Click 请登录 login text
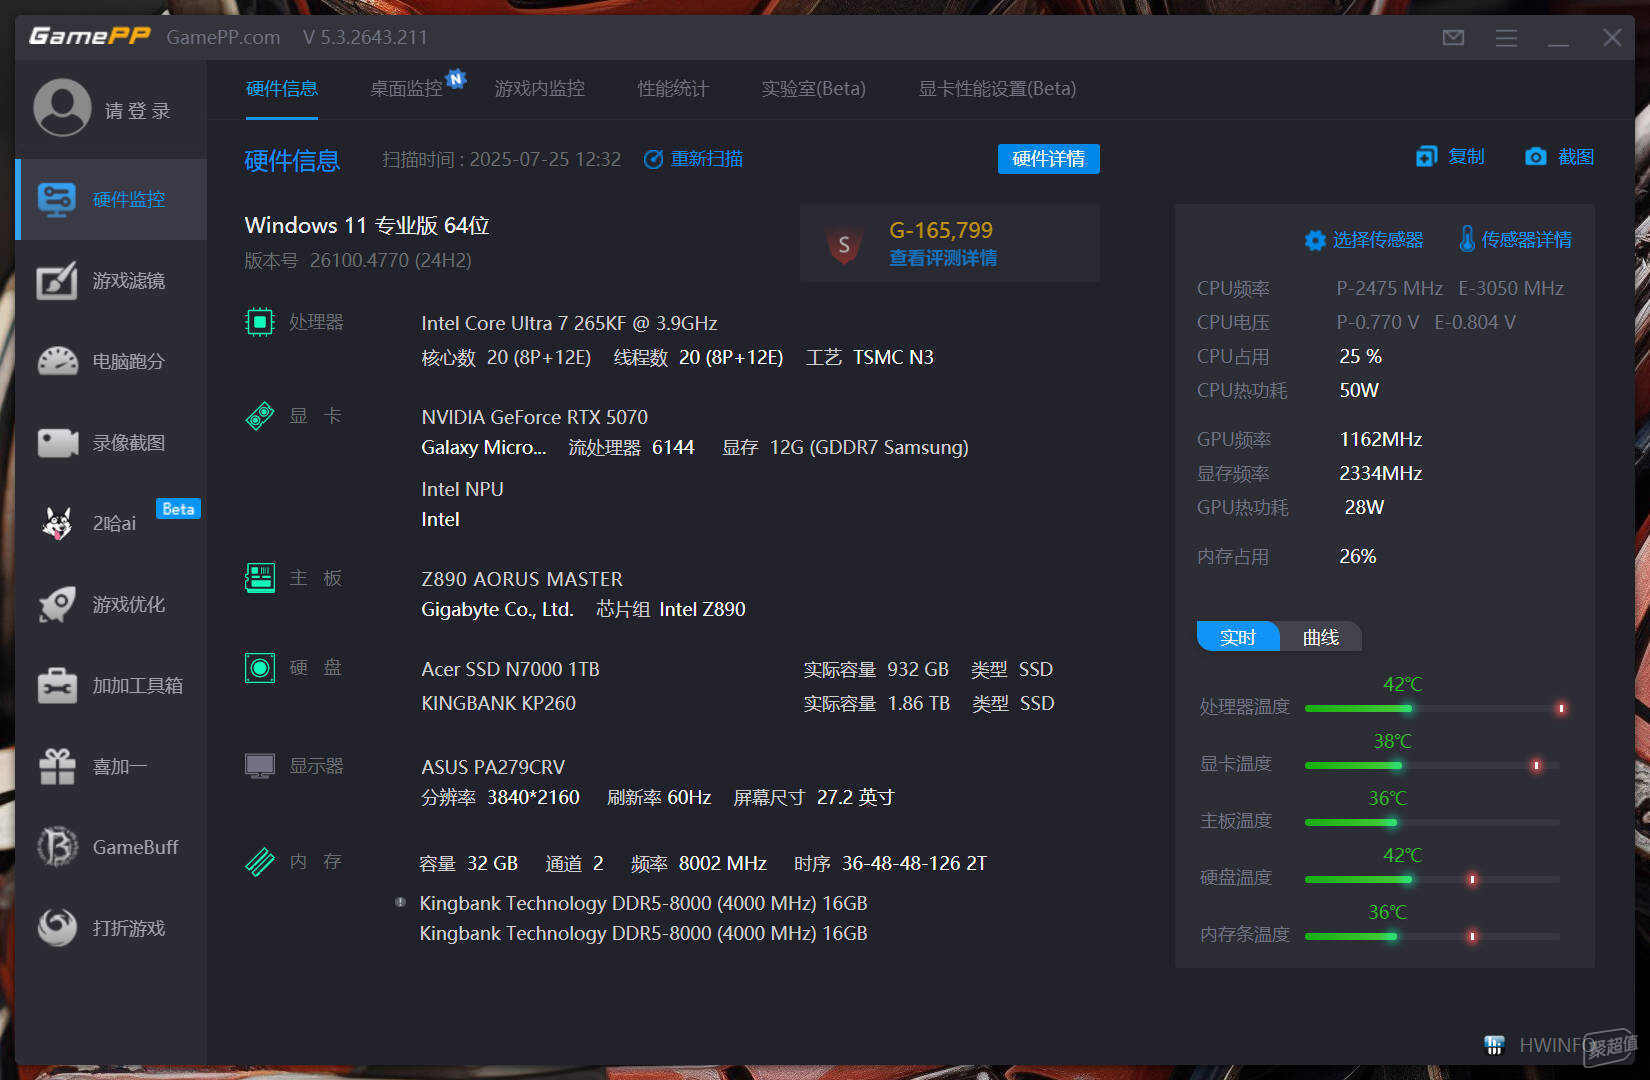The height and width of the screenshot is (1080, 1650). click(x=138, y=110)
